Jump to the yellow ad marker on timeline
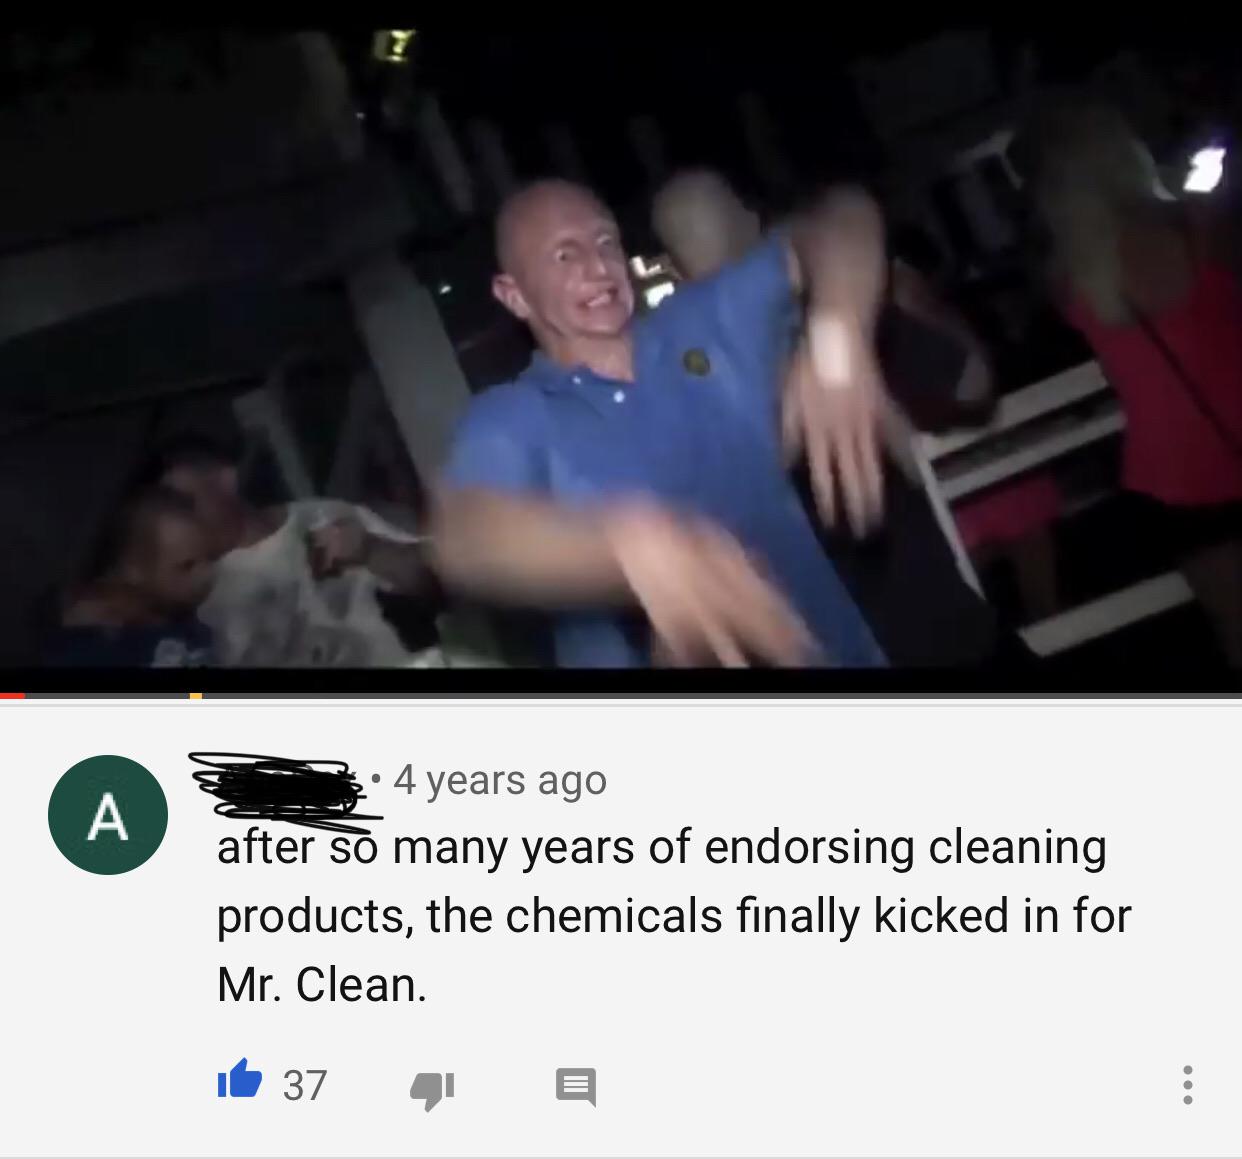 point(196,695)
